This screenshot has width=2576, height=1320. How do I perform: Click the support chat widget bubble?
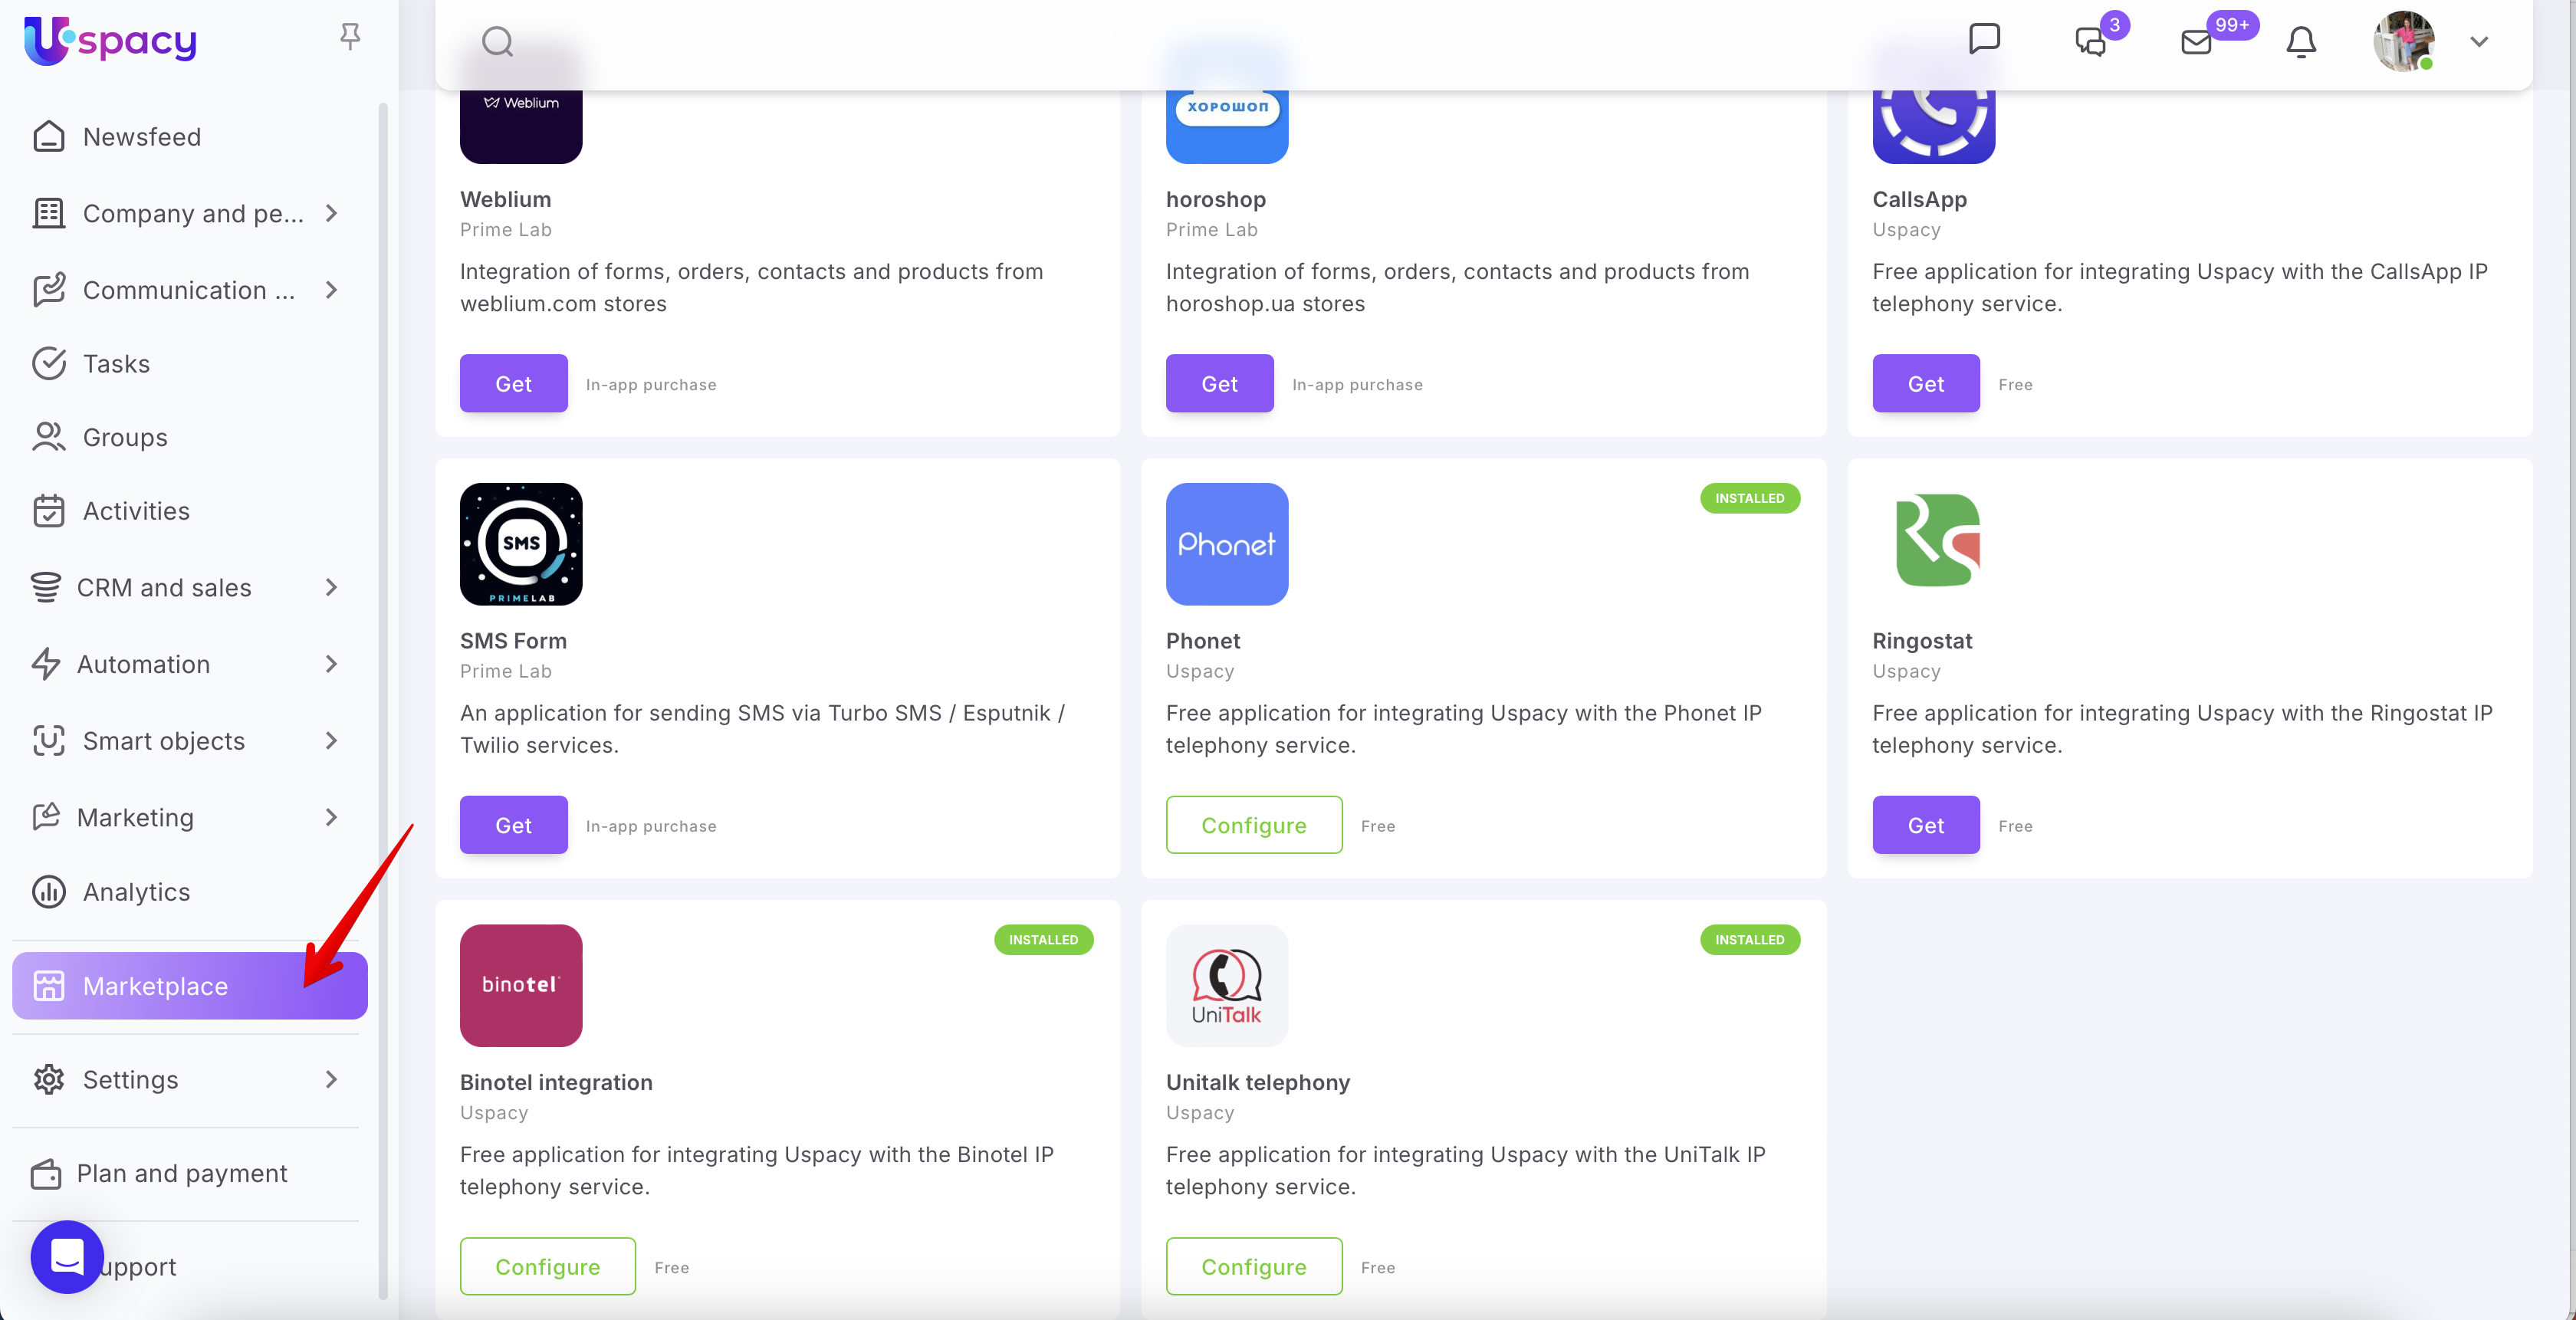click(x=67, y=1256)
